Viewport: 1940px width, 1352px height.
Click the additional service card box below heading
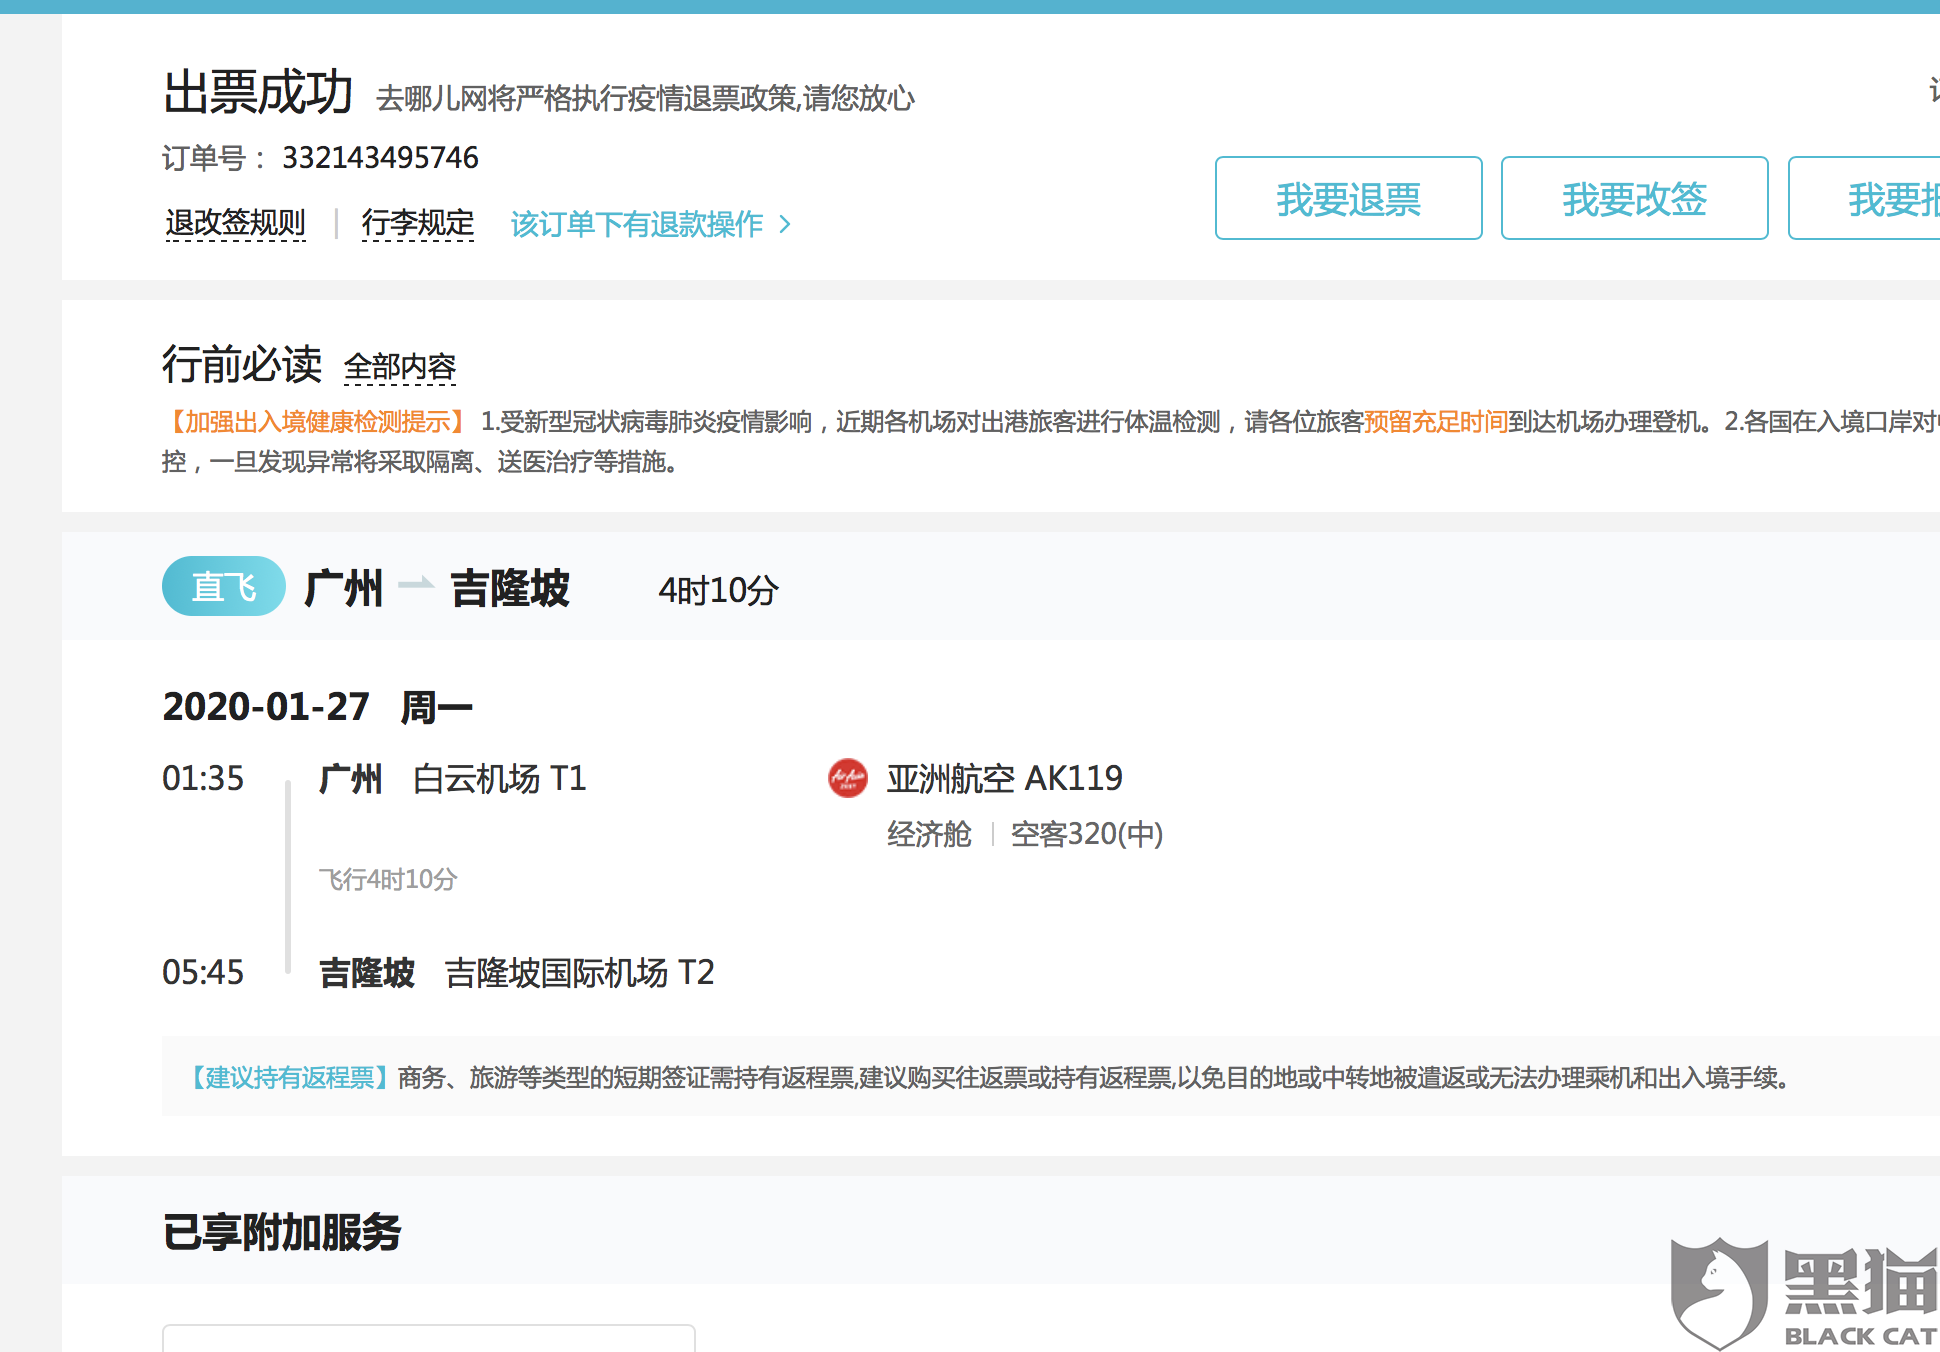[x=428, y=1338]
